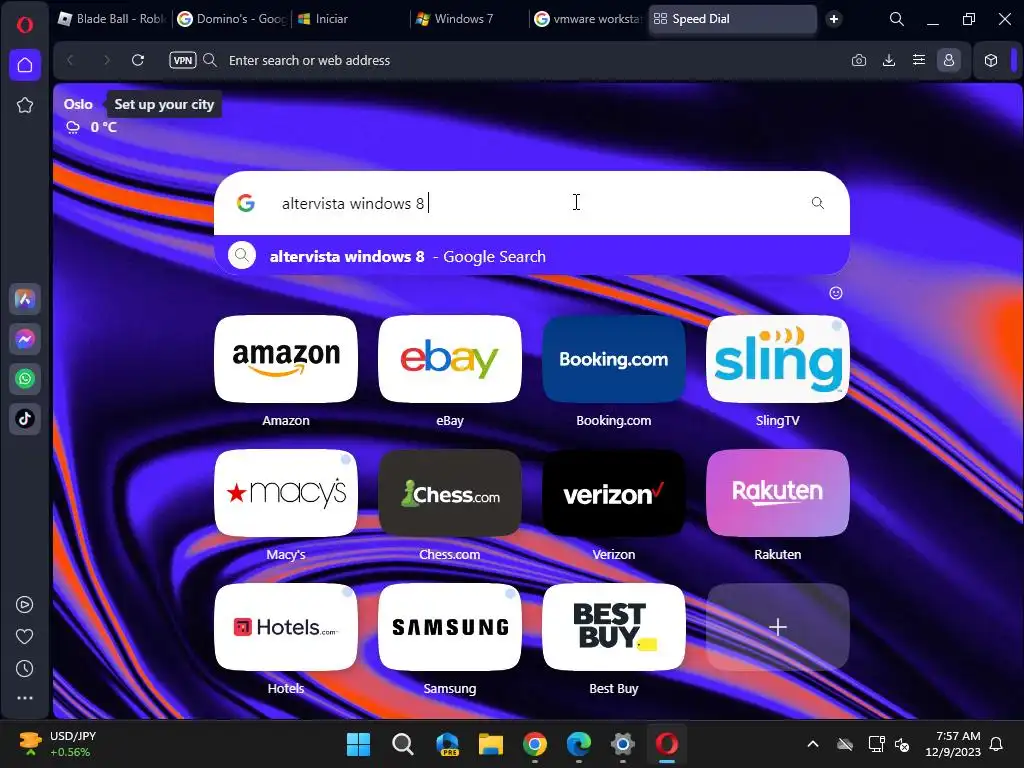Open the eBay speed dial tile
This screenshot has height=768, width=1024.
[450, 359]
